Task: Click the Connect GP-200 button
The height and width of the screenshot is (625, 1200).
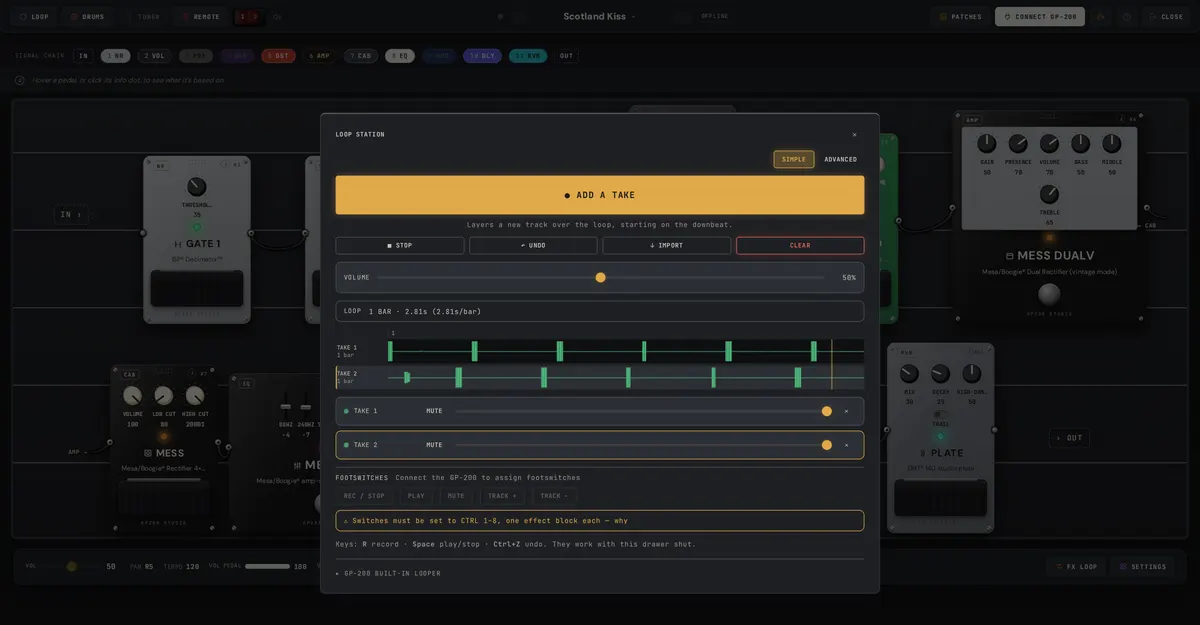Action: pyautogui.click(x=1040, y=17)
